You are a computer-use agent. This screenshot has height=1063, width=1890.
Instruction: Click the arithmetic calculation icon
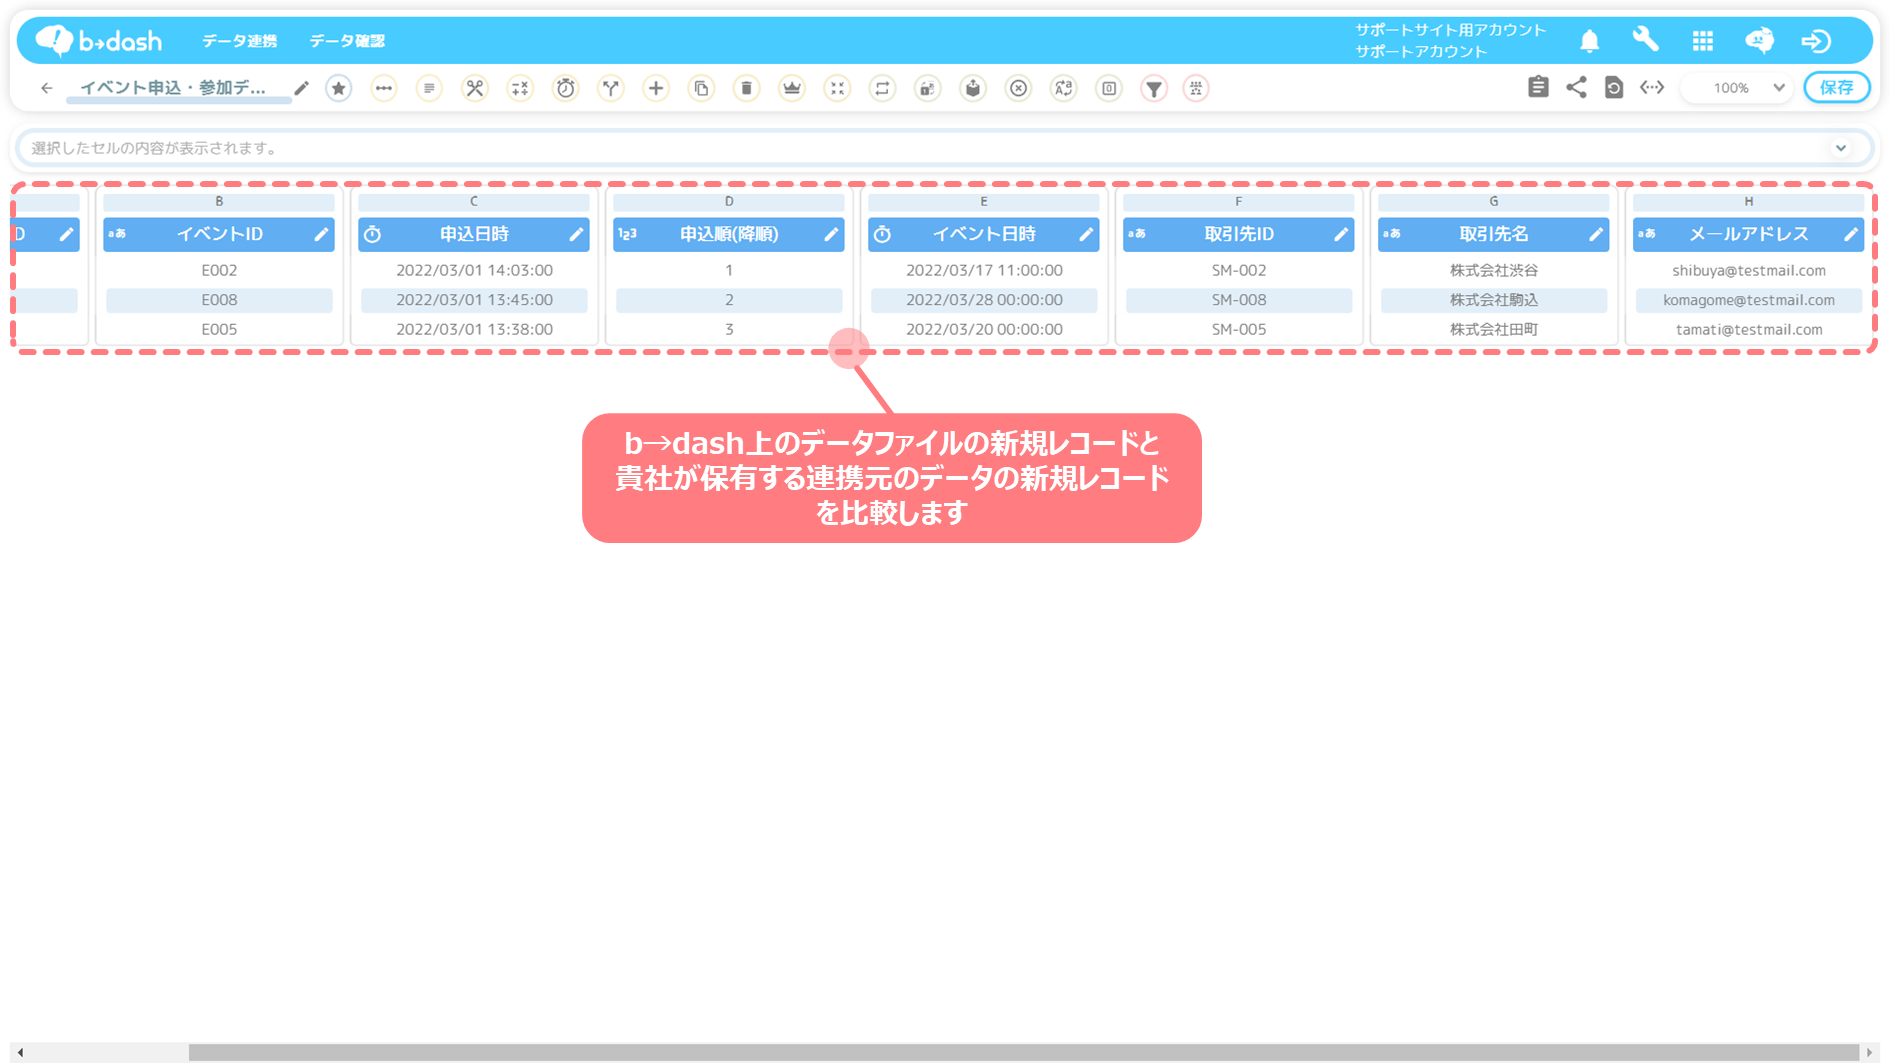(520, 88)
